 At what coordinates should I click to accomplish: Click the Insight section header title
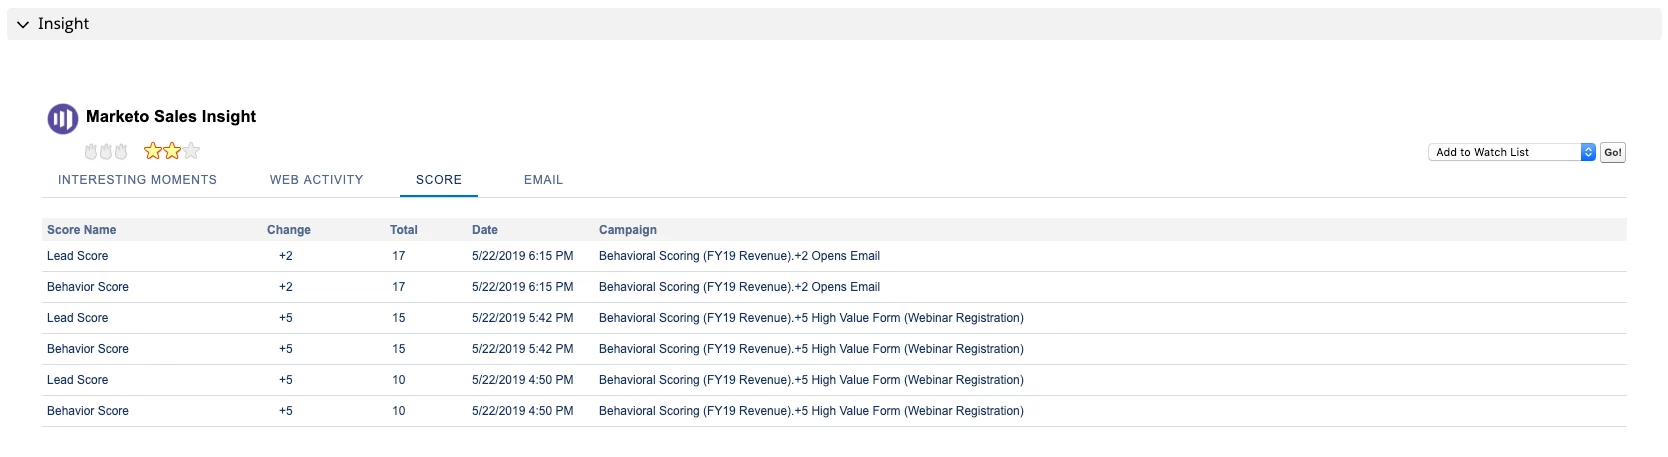coord(63,24)
